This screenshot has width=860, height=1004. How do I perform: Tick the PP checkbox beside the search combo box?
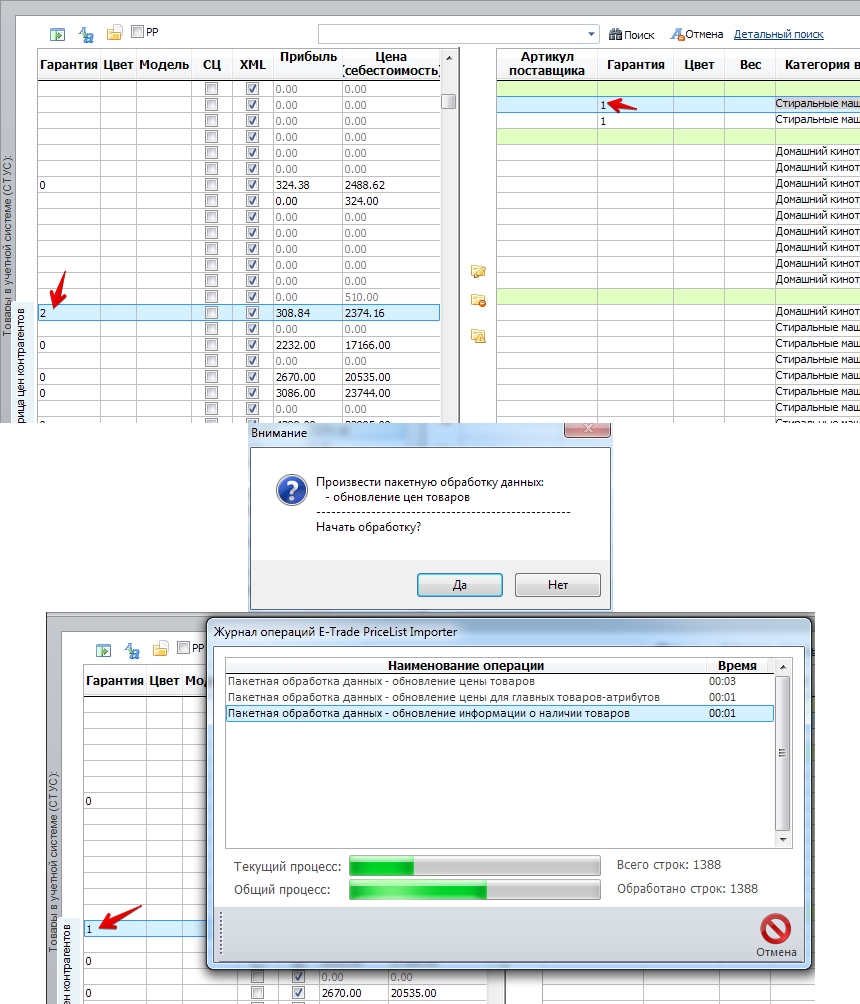137,31
